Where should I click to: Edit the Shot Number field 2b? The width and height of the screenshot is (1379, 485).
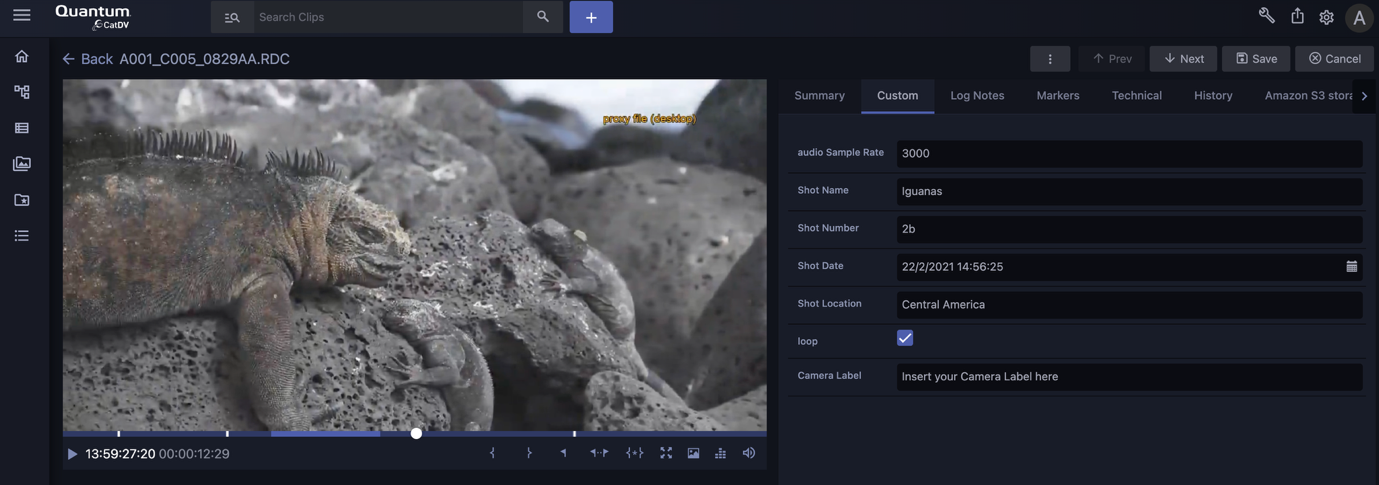click(x=1129, y=229)
